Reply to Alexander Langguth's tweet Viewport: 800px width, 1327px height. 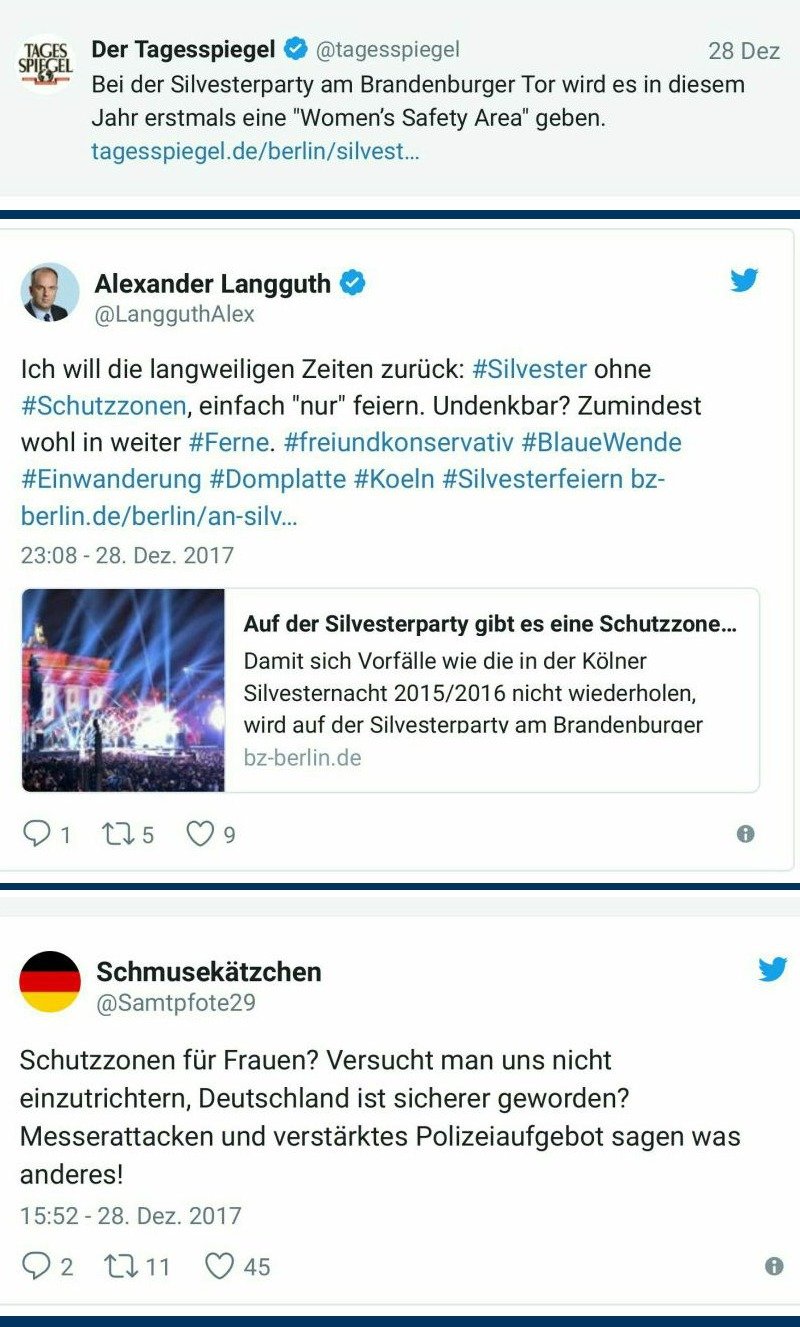[x=37, y=834]
